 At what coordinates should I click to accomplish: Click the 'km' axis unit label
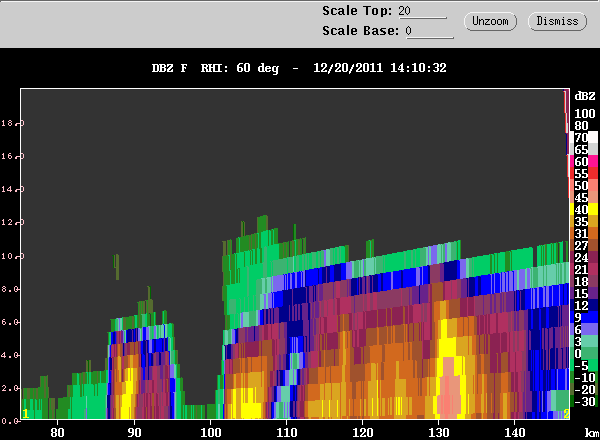click(592, 433)
